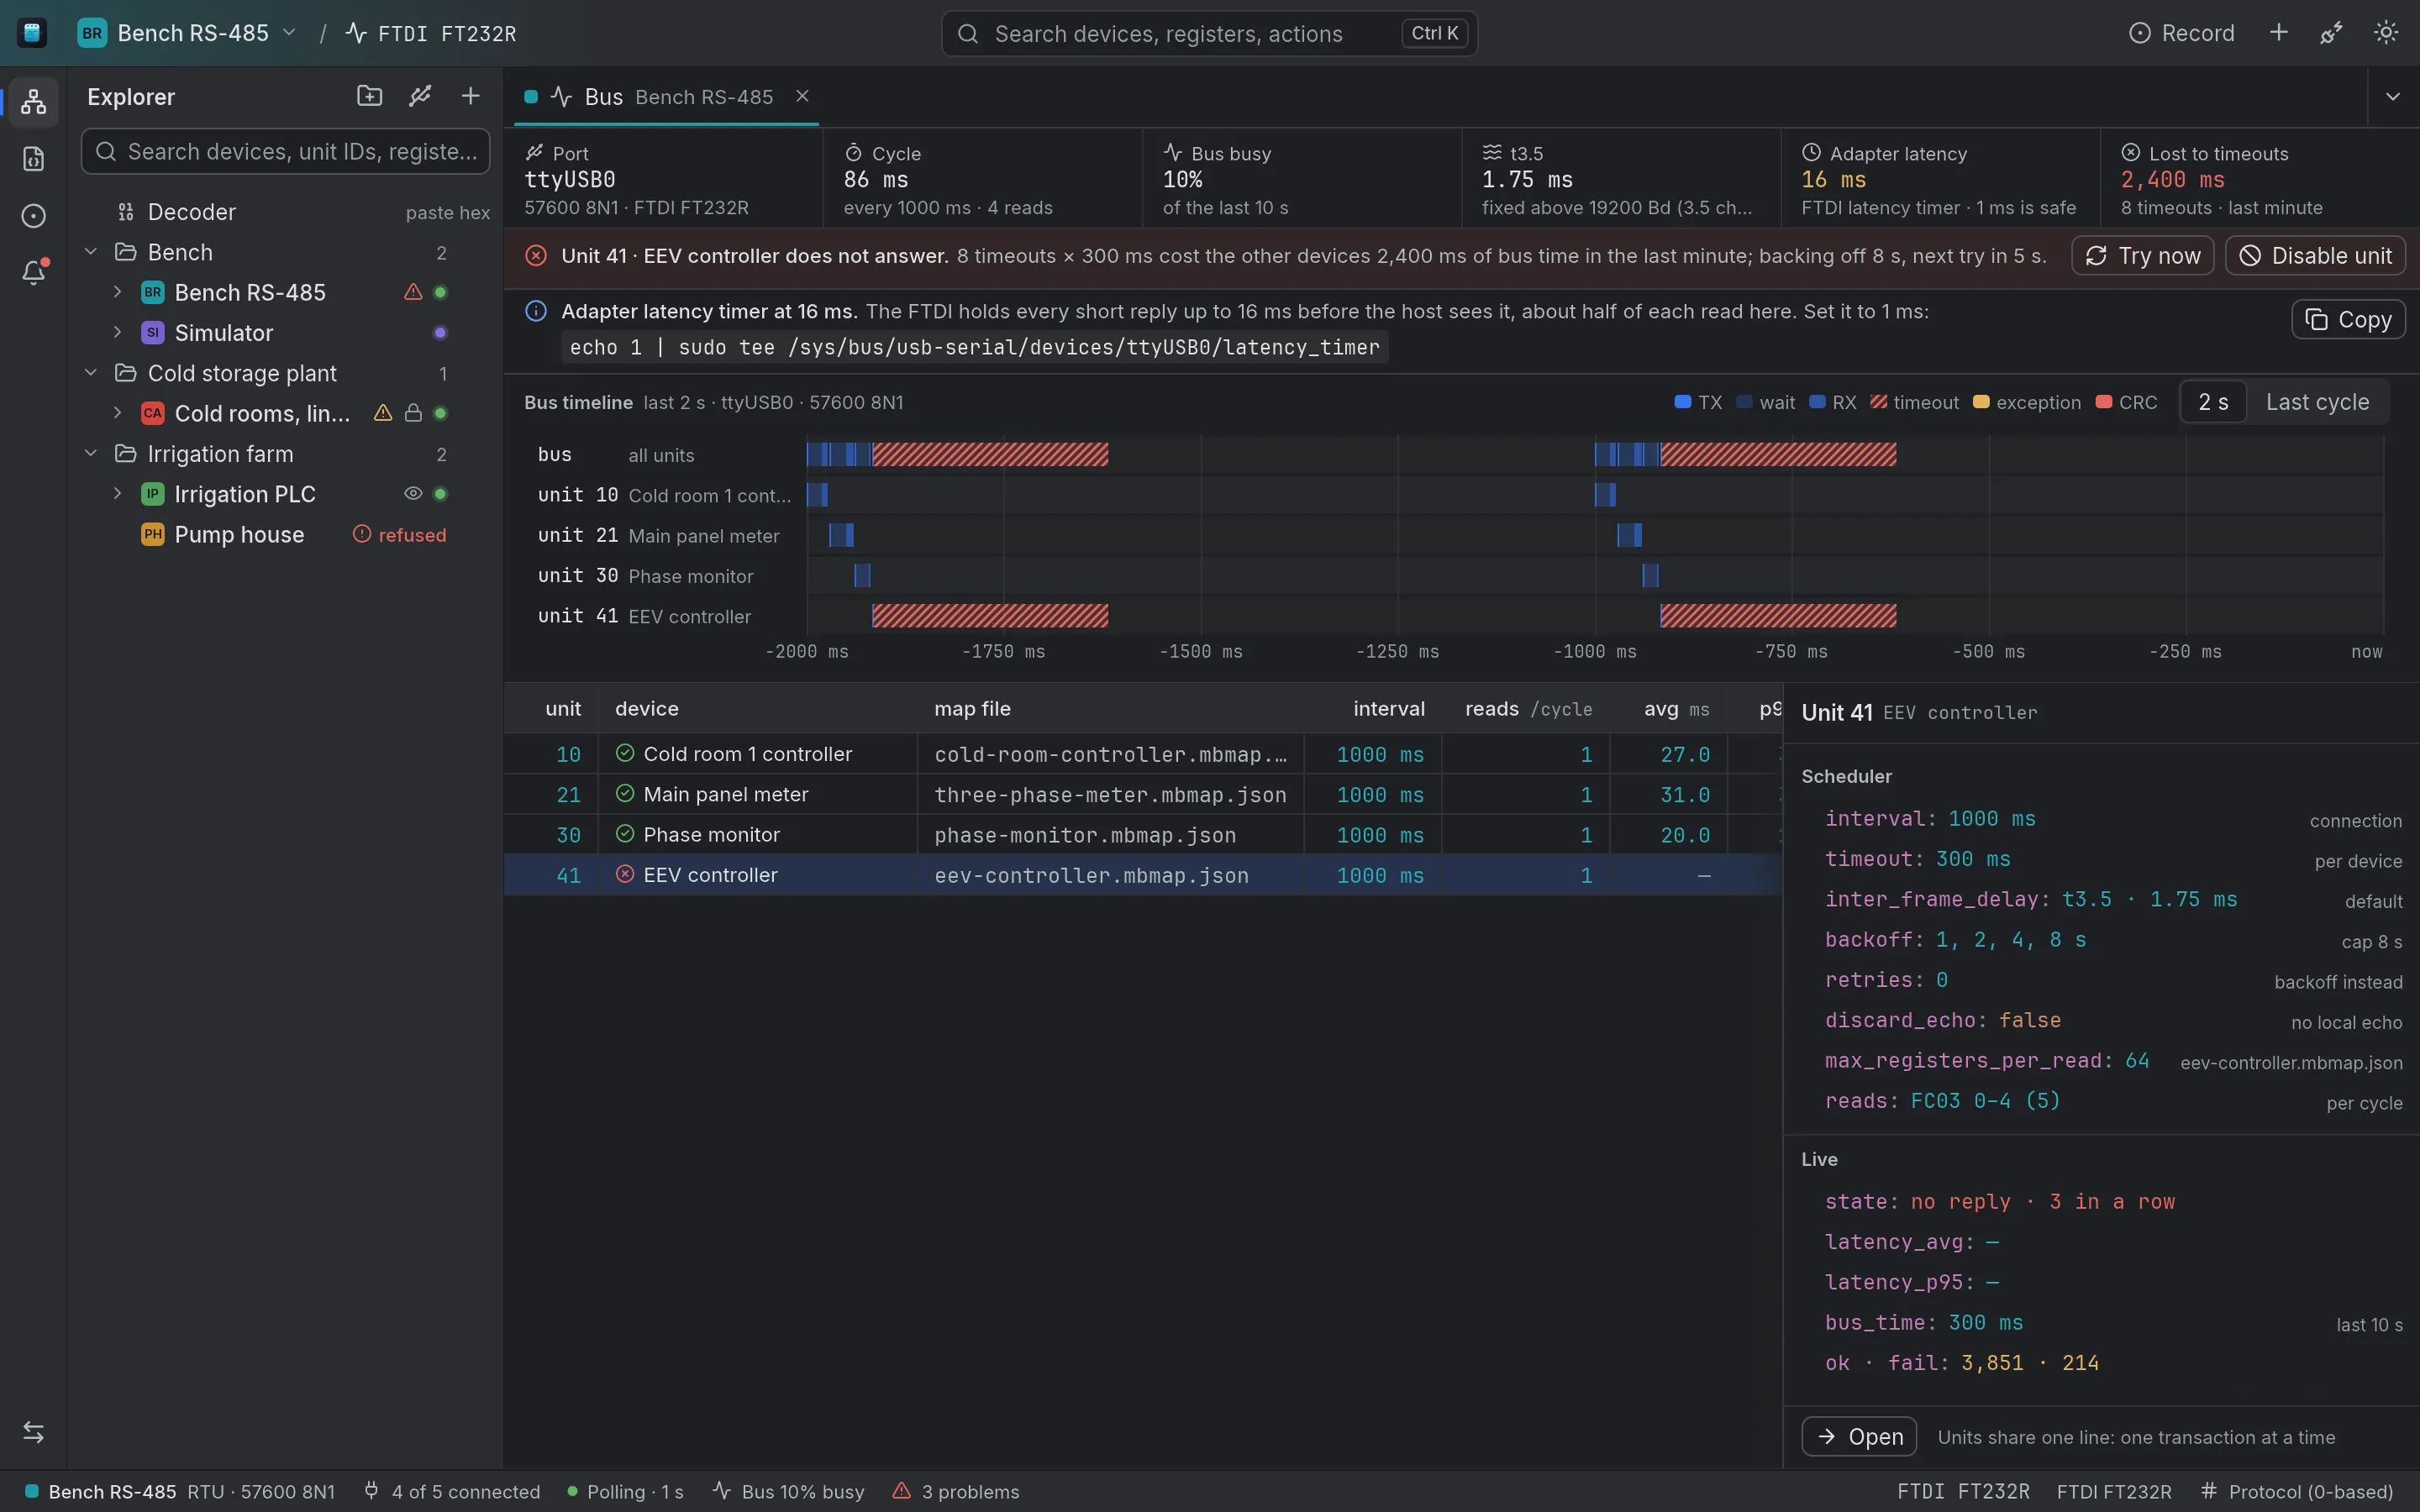Select the 2 s timeline range

point(2213,402)
